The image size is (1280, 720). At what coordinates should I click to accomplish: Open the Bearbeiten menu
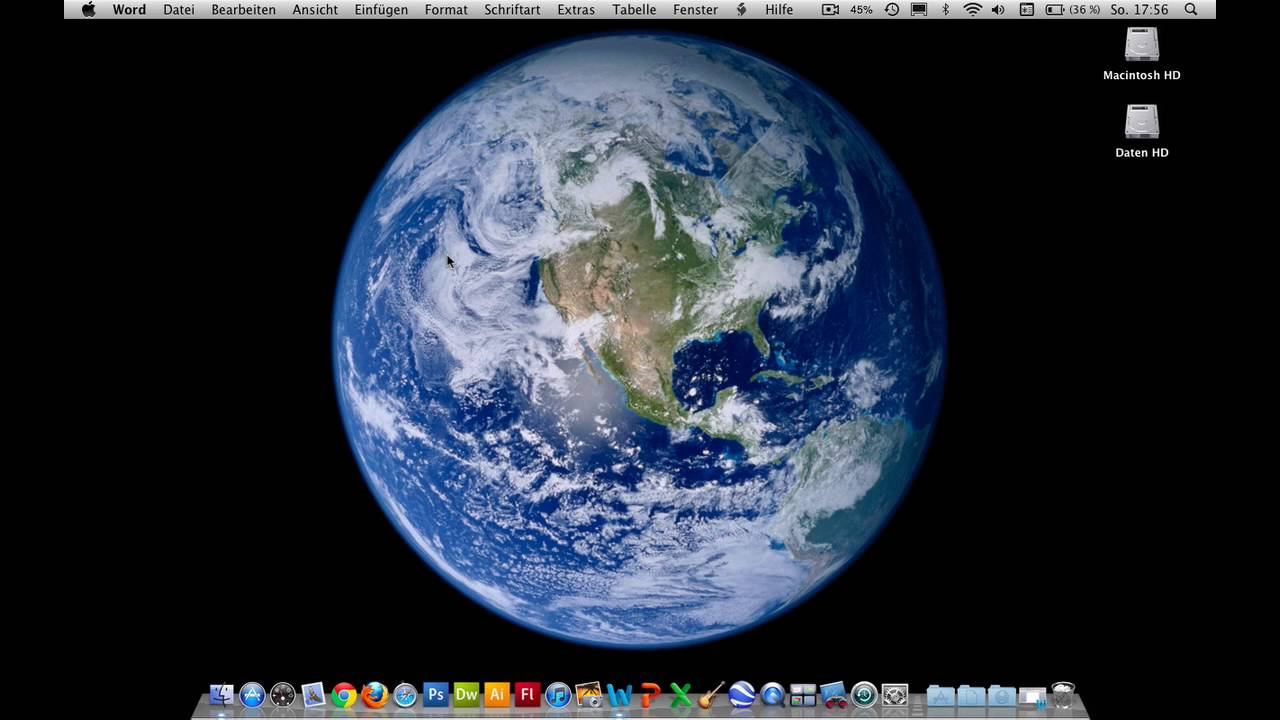(243, 9)
